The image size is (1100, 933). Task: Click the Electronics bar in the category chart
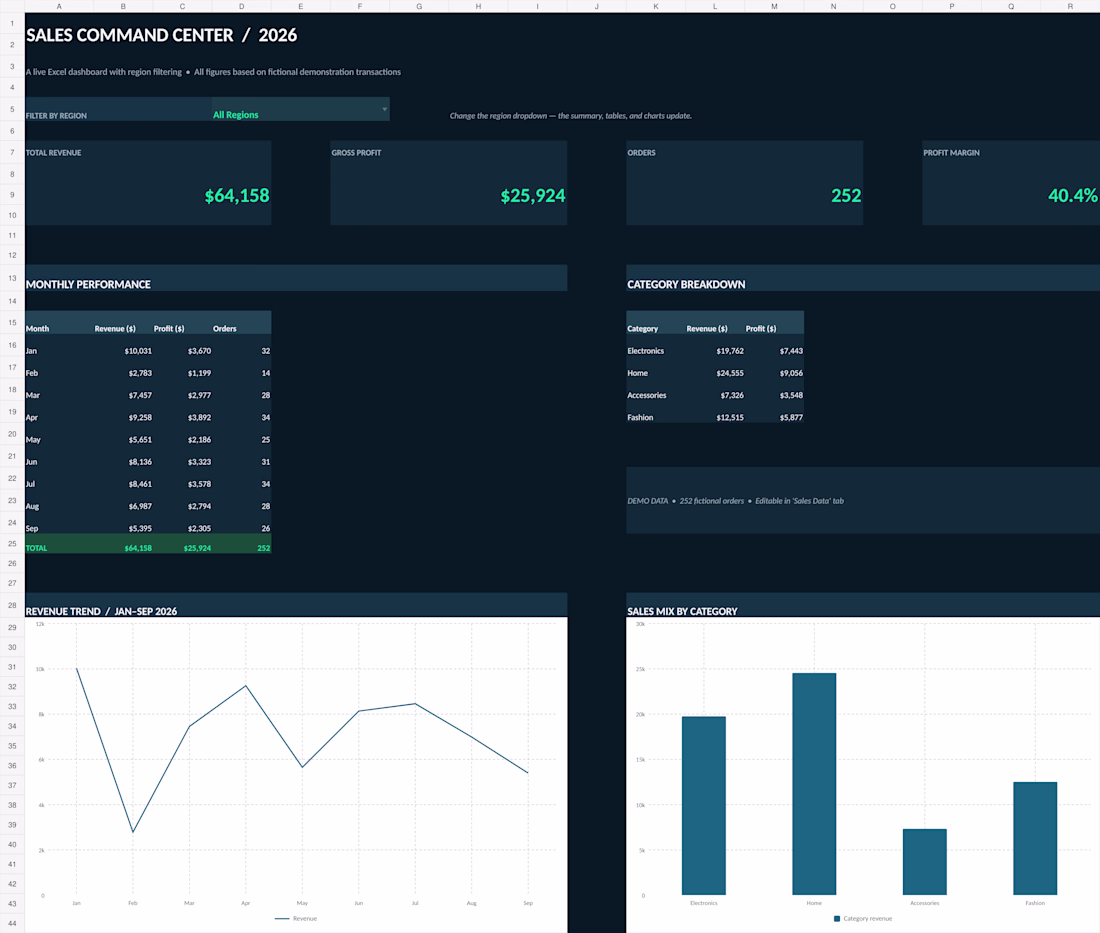tap(704, 806)
